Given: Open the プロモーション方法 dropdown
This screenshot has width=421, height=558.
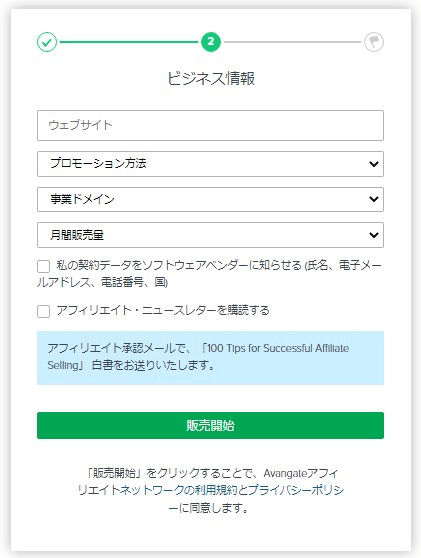Looking at the screenshot, I should point(210,164).
